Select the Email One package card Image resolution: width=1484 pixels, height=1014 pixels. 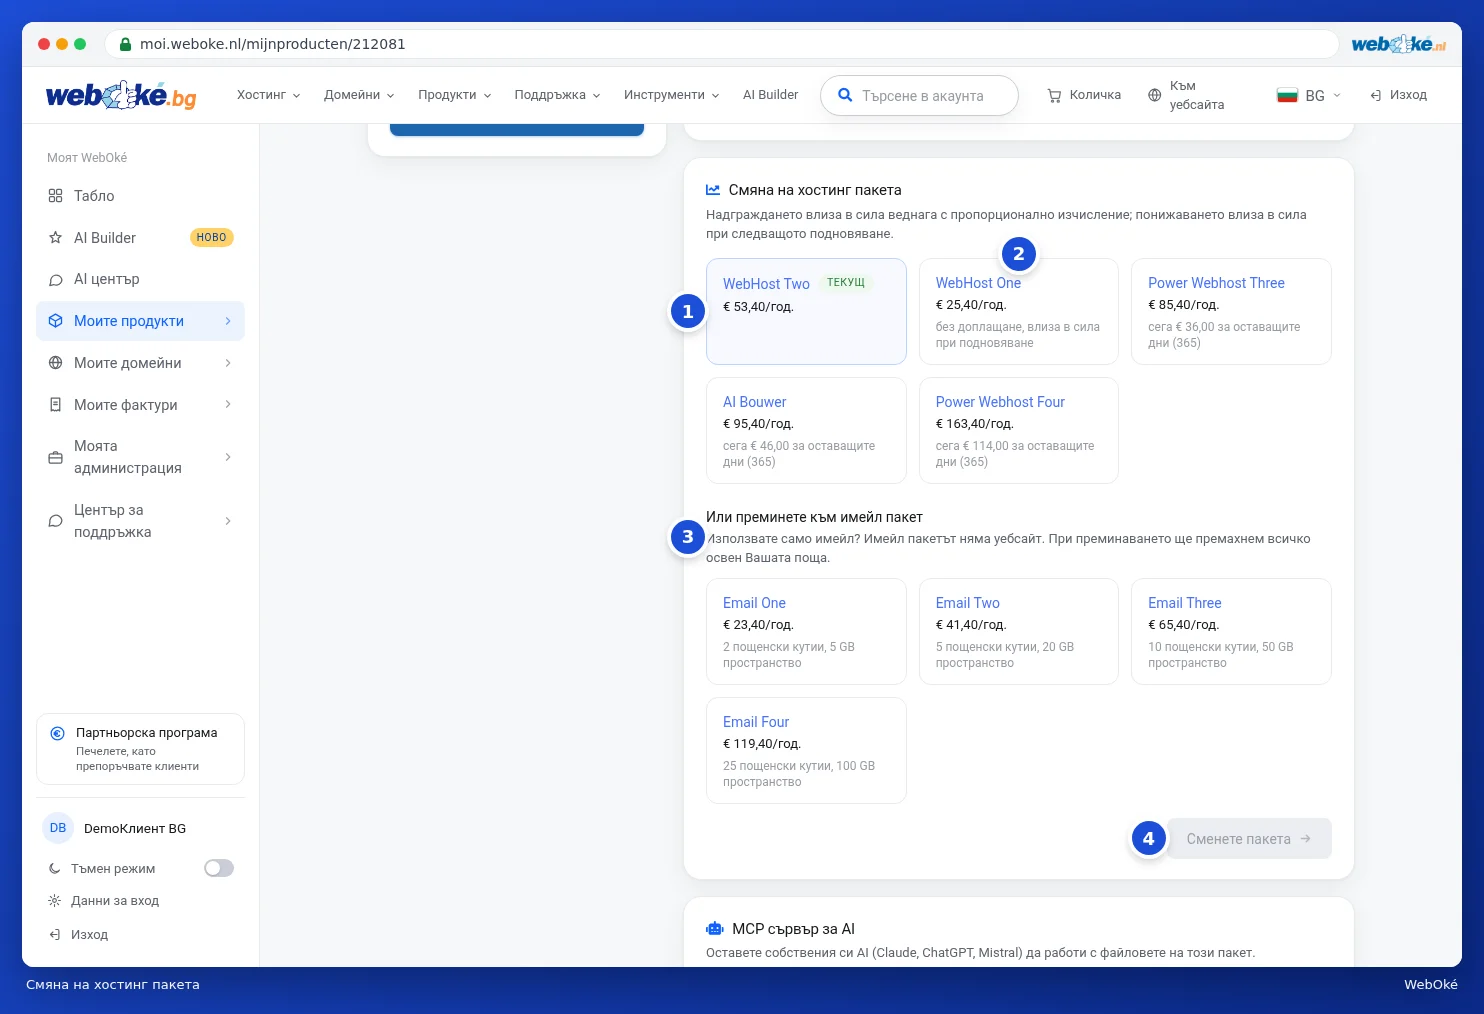point(806,632)
